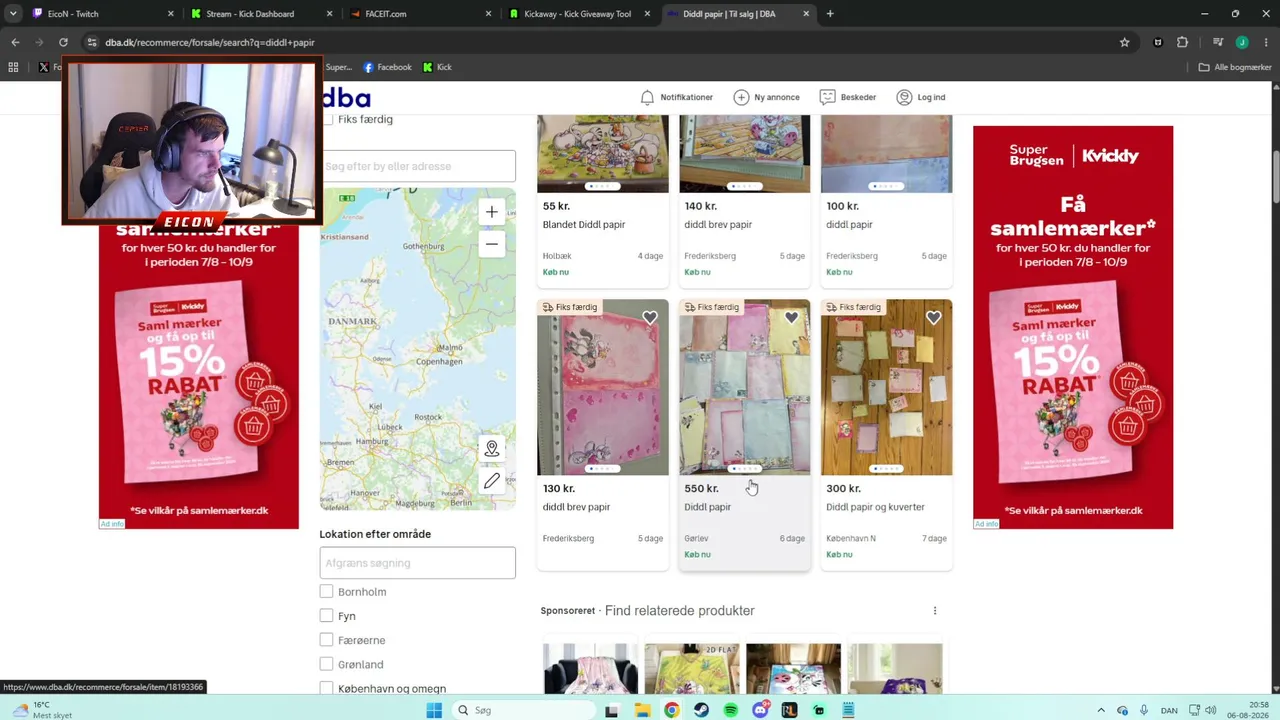The image size is (1280, 720).
Task: Click the Blandet Diddl papir listing title
Action: [x=584, y=224]
